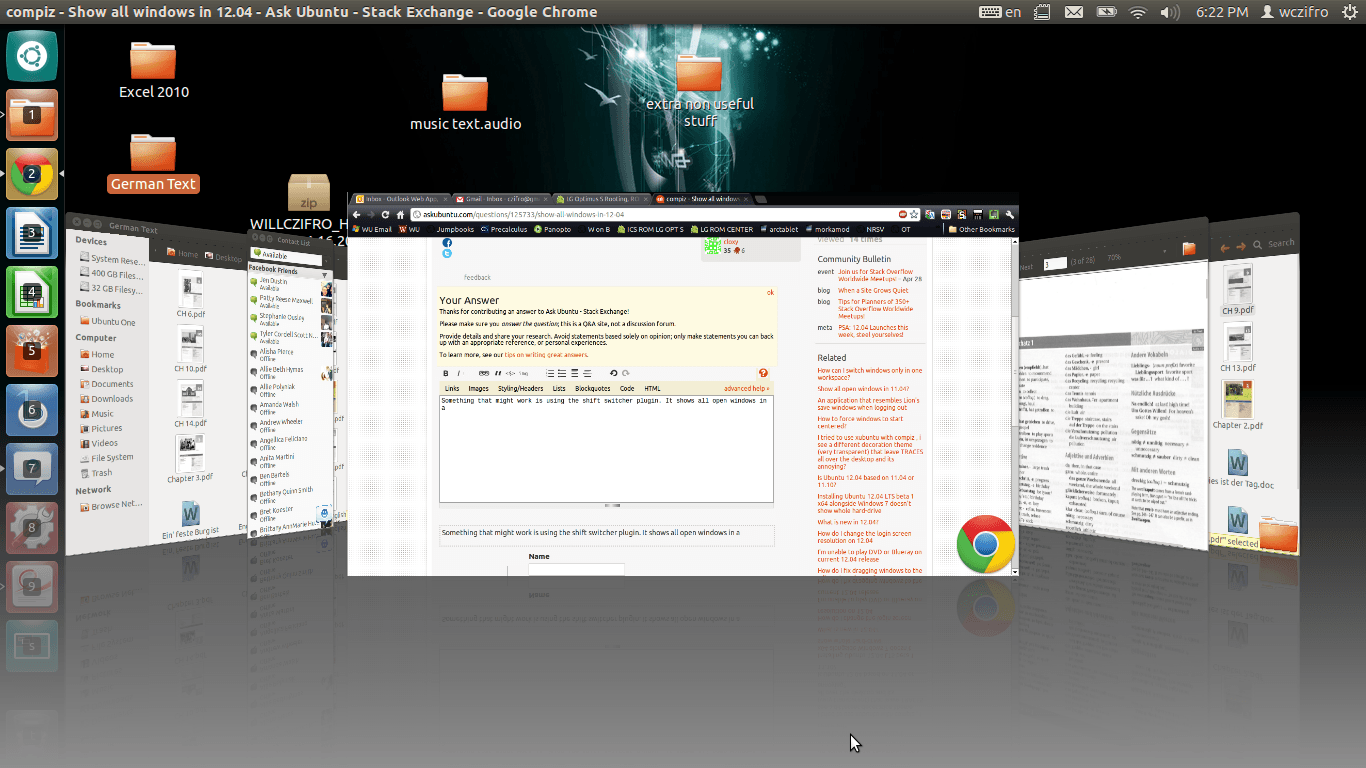The width and height of the screenshot is (1366, 768).
Task: Open the WU Email bookmark
Action: point(373,229)
